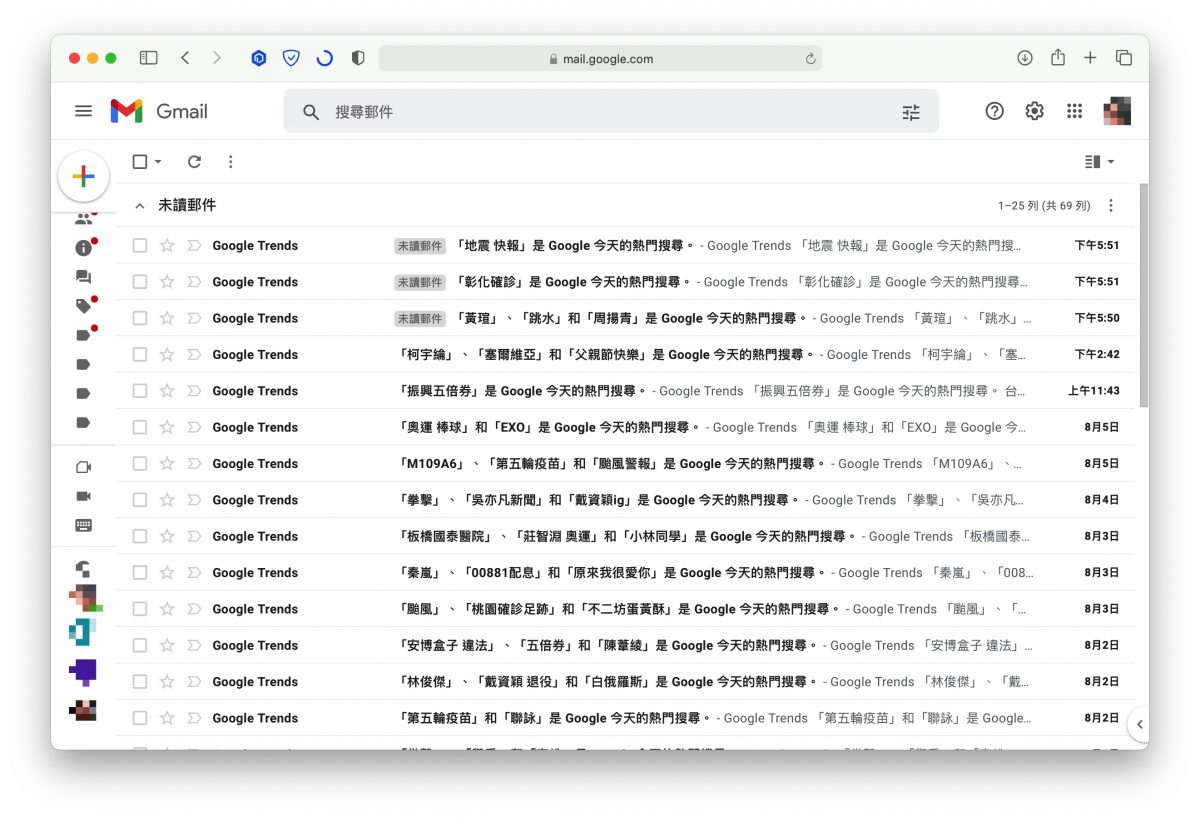Compose new mail with plus button
The image size is (1200, 817).
84,176
